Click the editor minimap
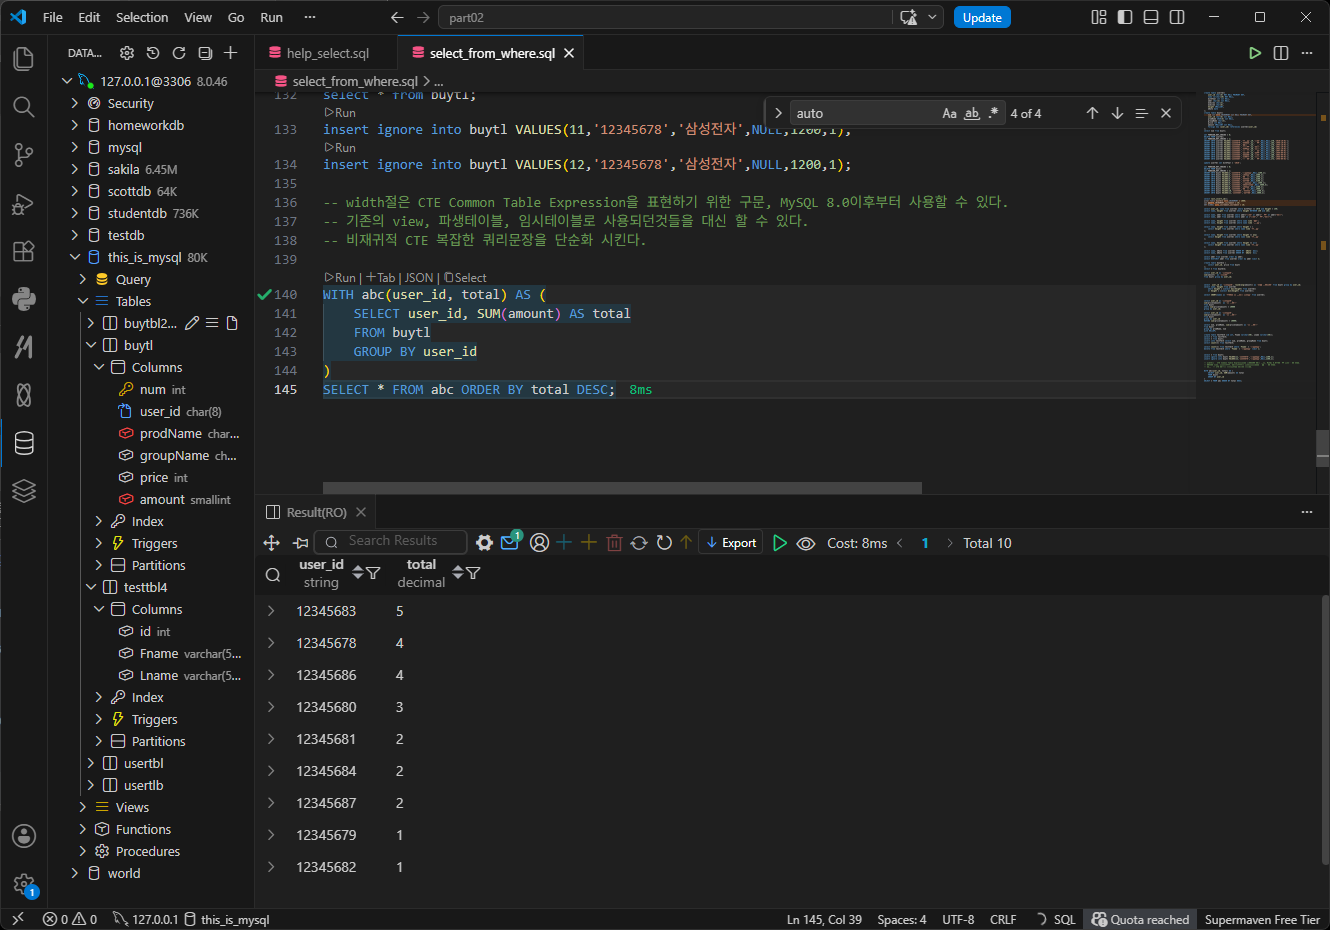This screenshot has height=930, width=1330. click(x=1260, y=240)
